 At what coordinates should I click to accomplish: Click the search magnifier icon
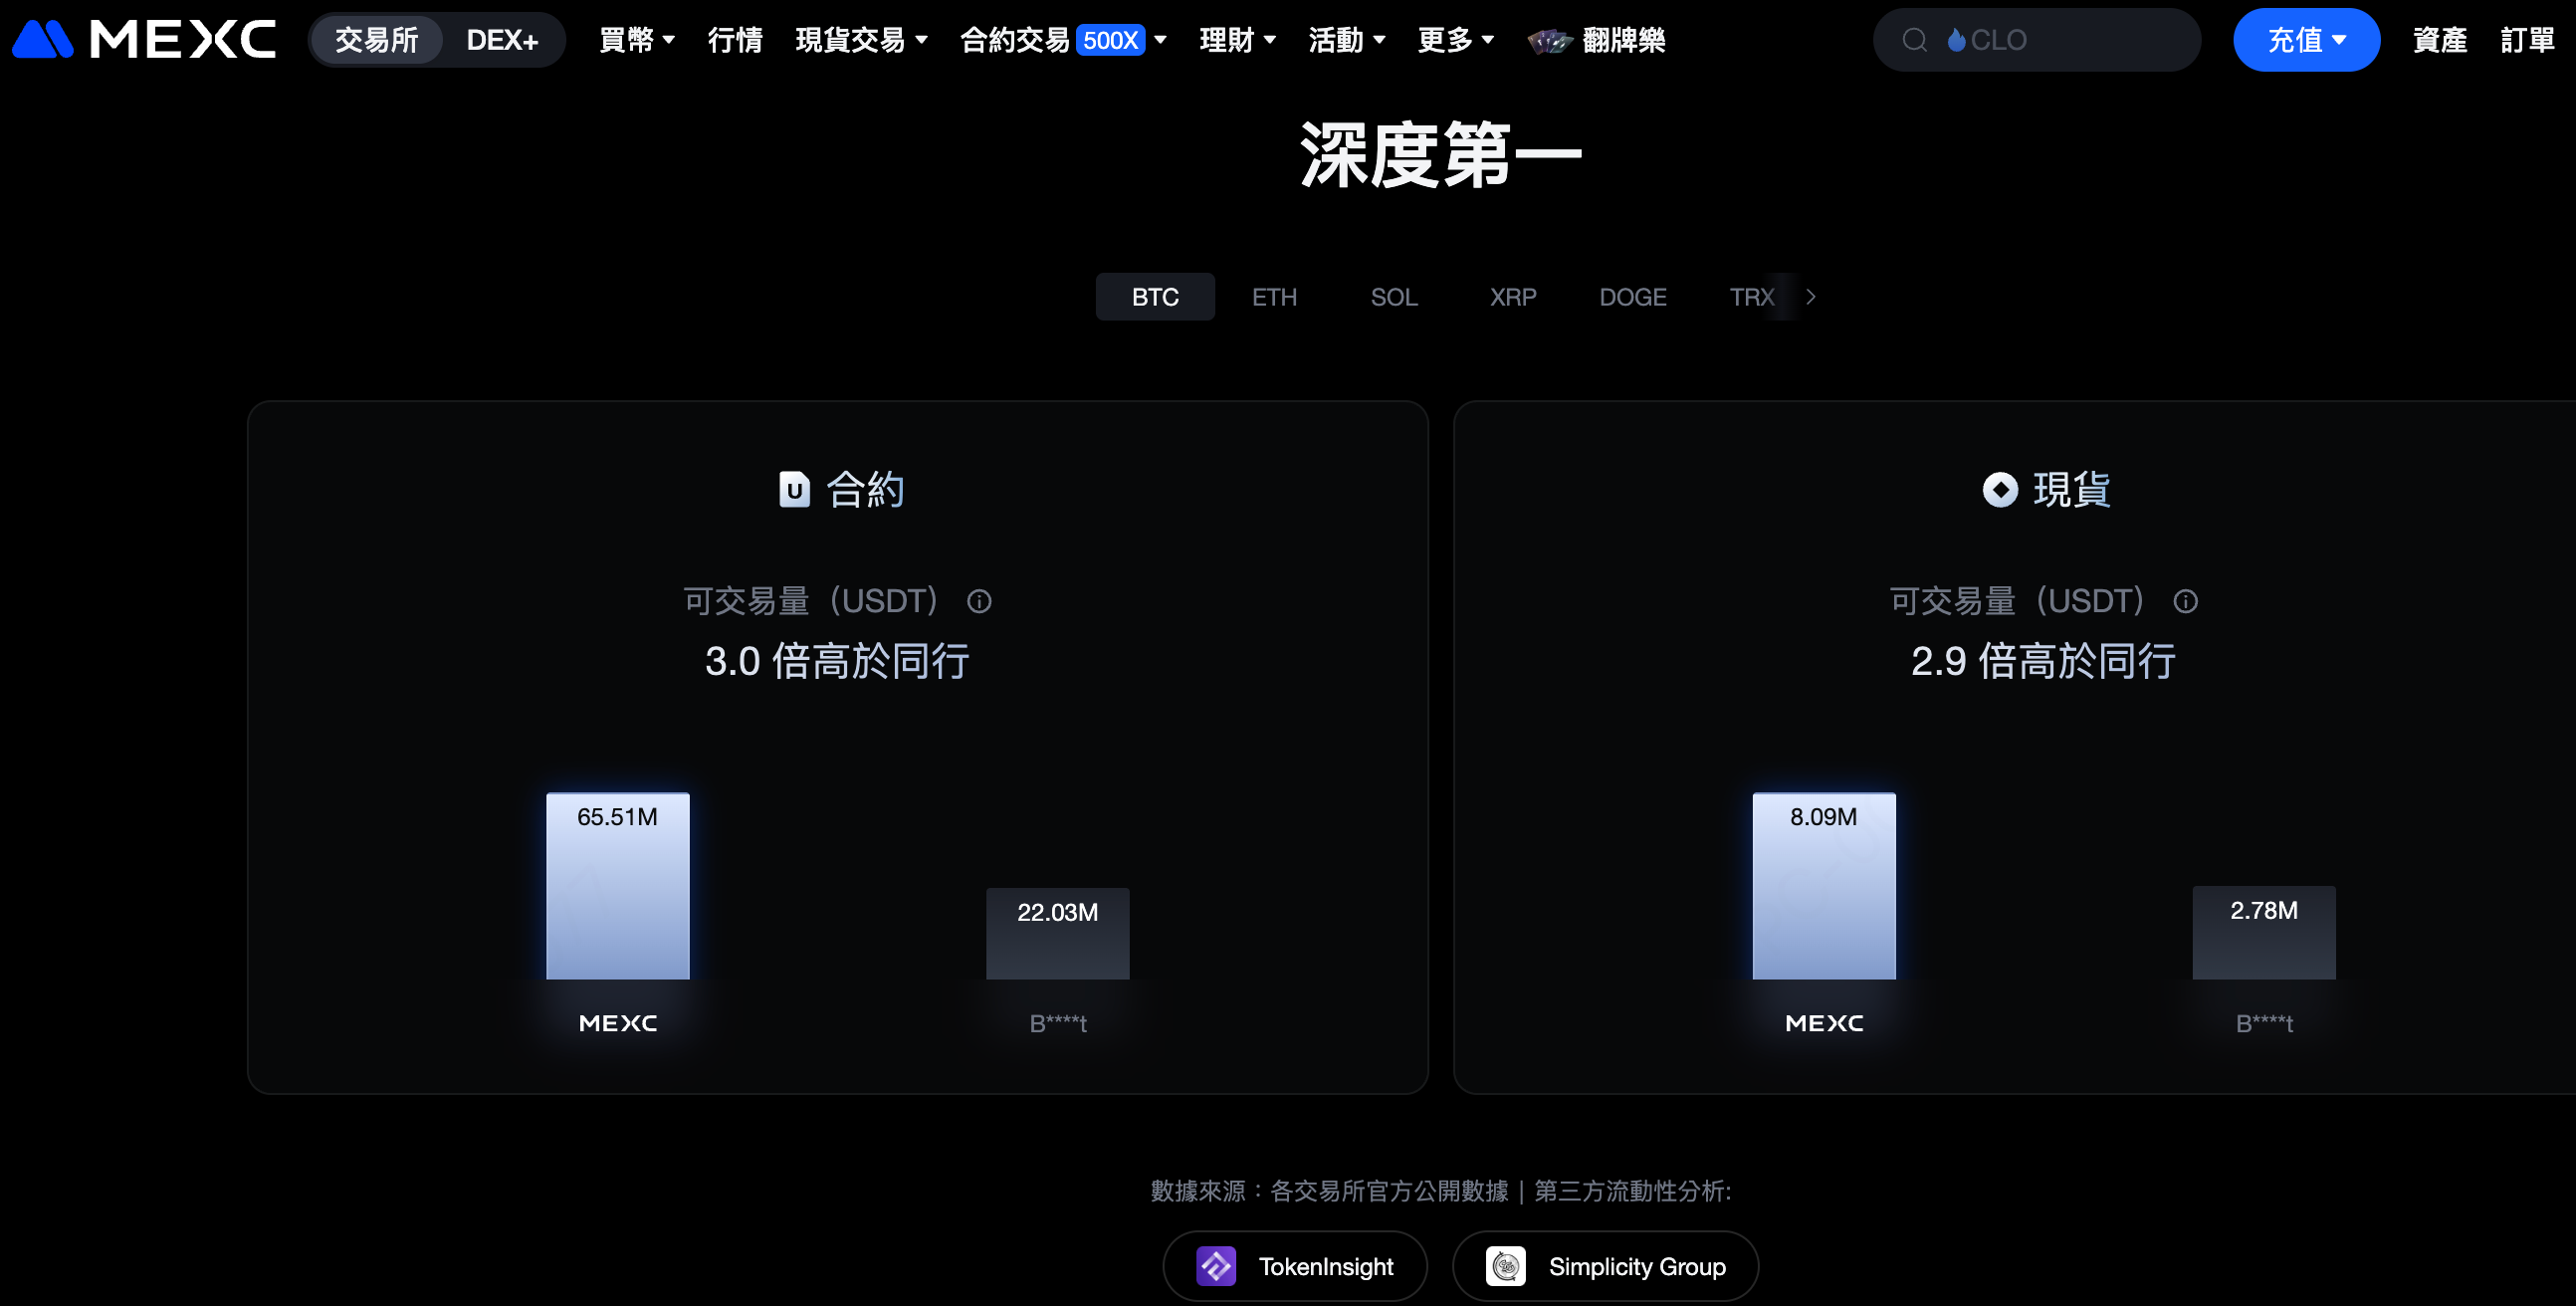tap(1914, 40)
